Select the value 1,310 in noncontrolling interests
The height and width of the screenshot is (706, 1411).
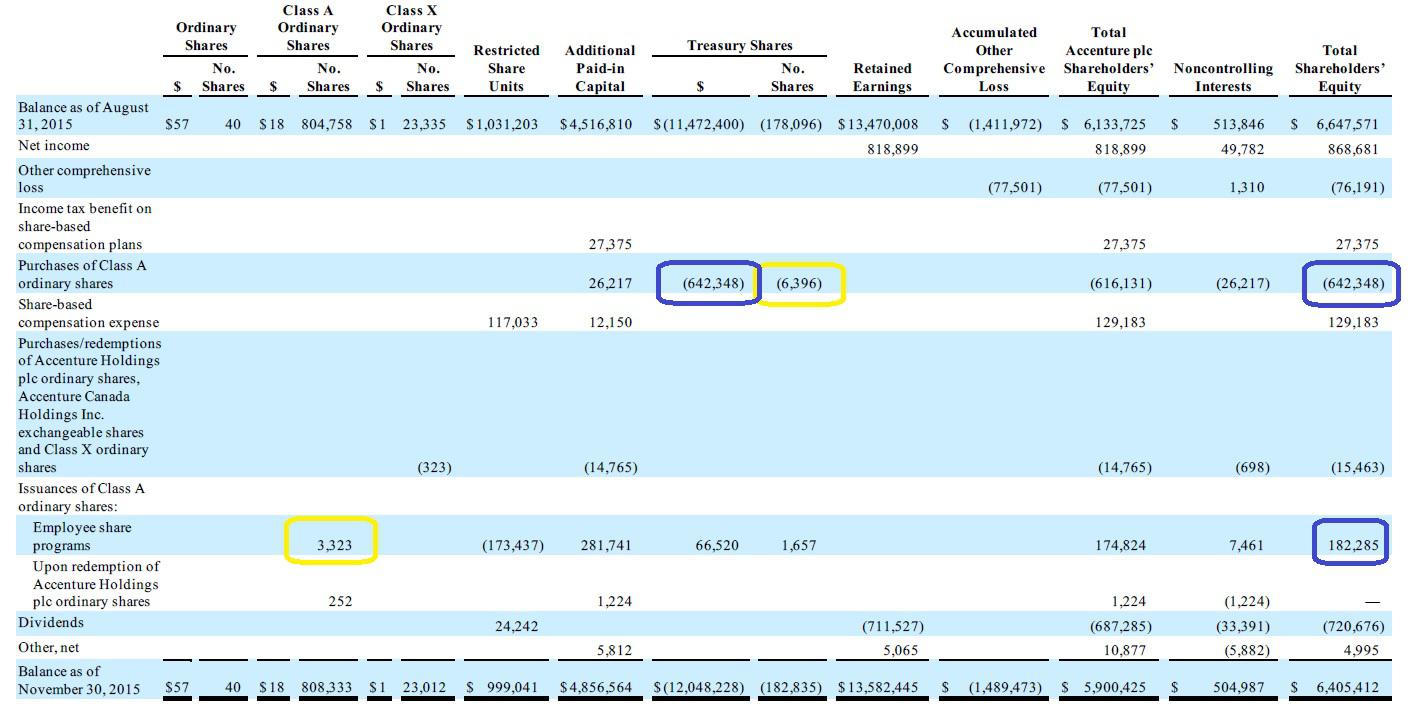coord(1245,187)
